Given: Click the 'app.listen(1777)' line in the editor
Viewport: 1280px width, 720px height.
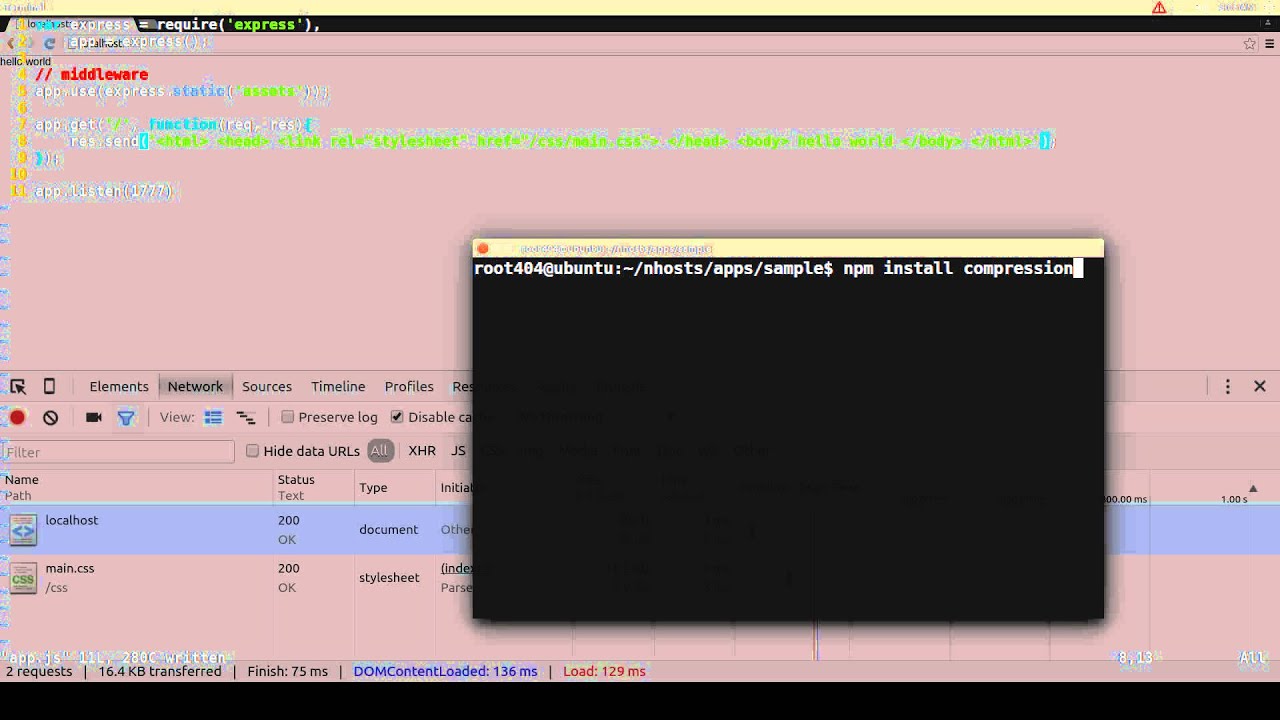Looking at the screenshot, I should [104, 191].
